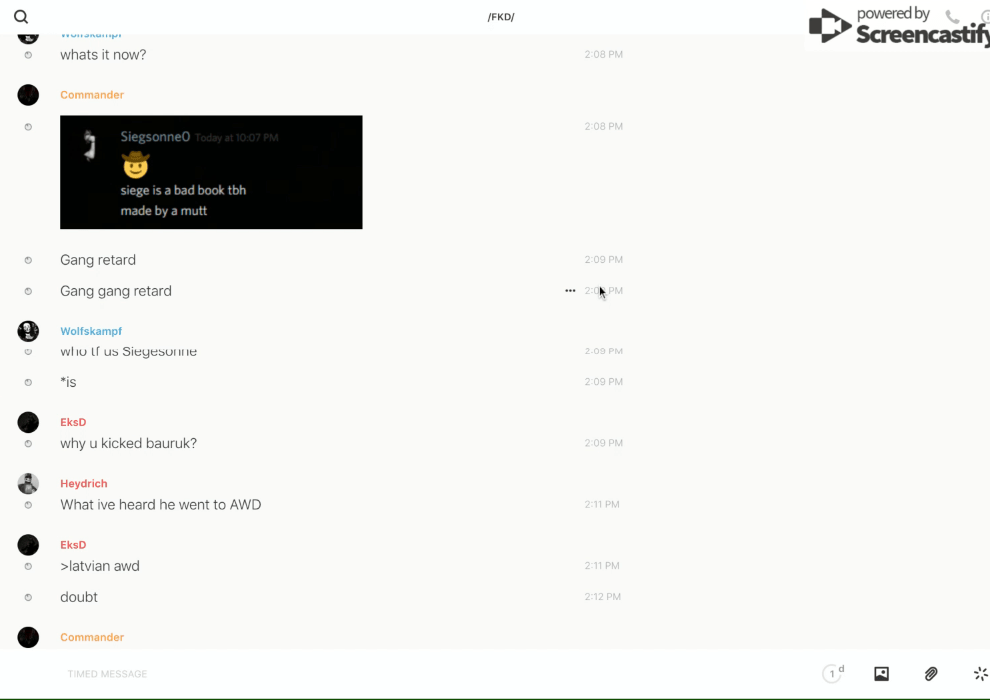This screenshot has height=700, width=990.
Task: Open the timed message duration selector
Action: (x=833, y=674)
